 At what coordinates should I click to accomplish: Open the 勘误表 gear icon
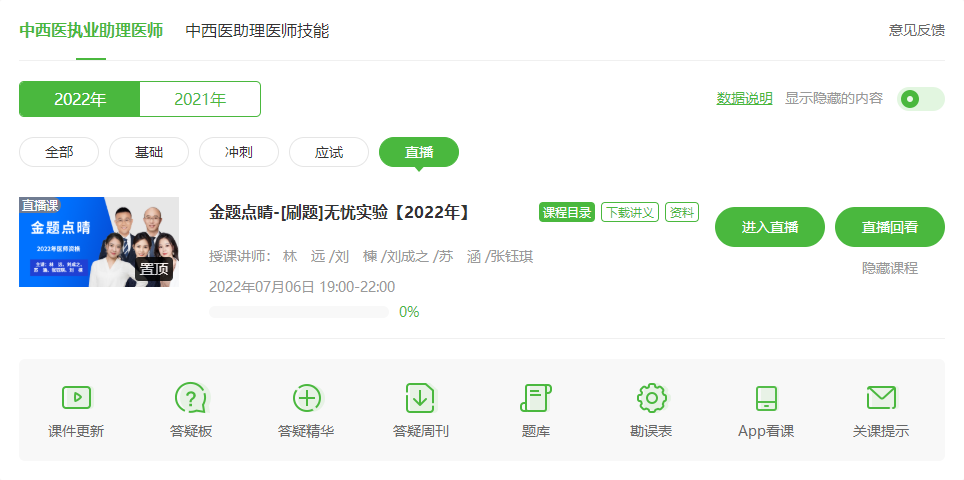[x=651, y=398]
